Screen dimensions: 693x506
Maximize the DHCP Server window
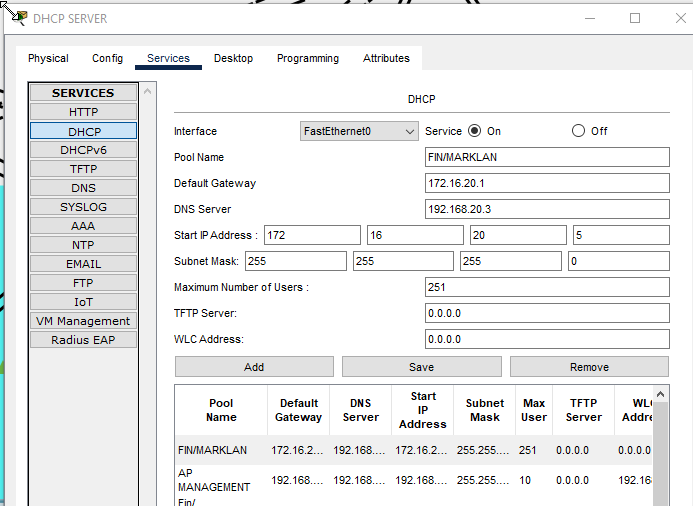pyautogui.click(x=634, y=18)
